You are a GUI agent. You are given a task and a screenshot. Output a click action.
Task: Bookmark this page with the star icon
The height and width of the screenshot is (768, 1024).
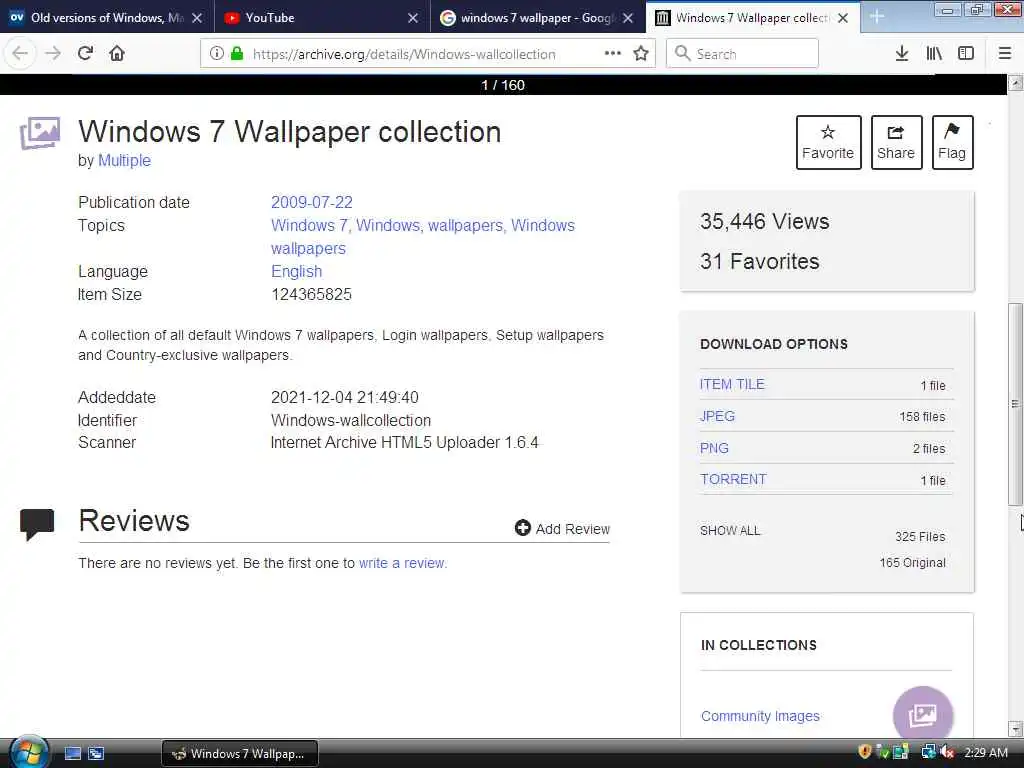(x=641, y=54)
